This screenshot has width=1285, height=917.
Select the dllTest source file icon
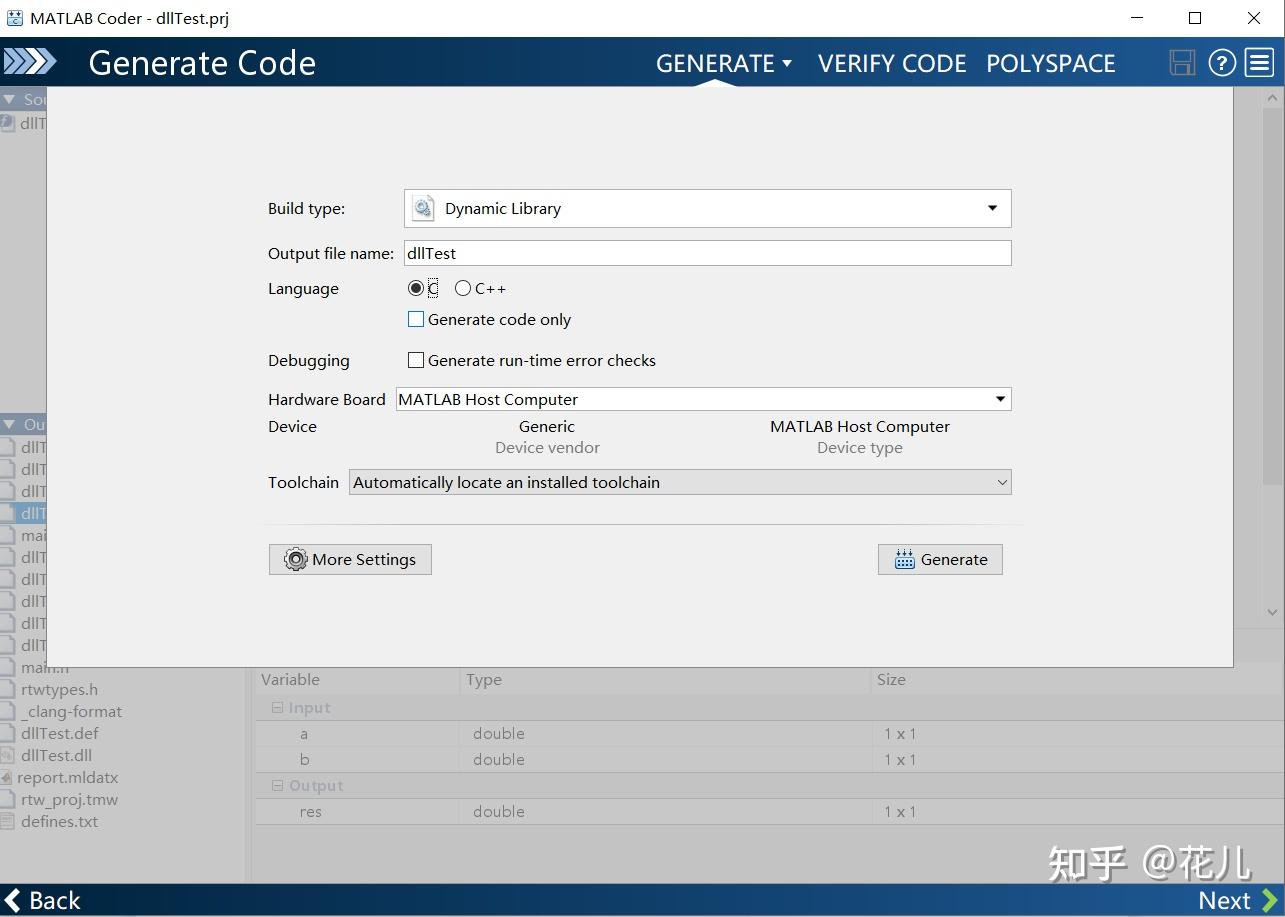[x=9, y=123]
